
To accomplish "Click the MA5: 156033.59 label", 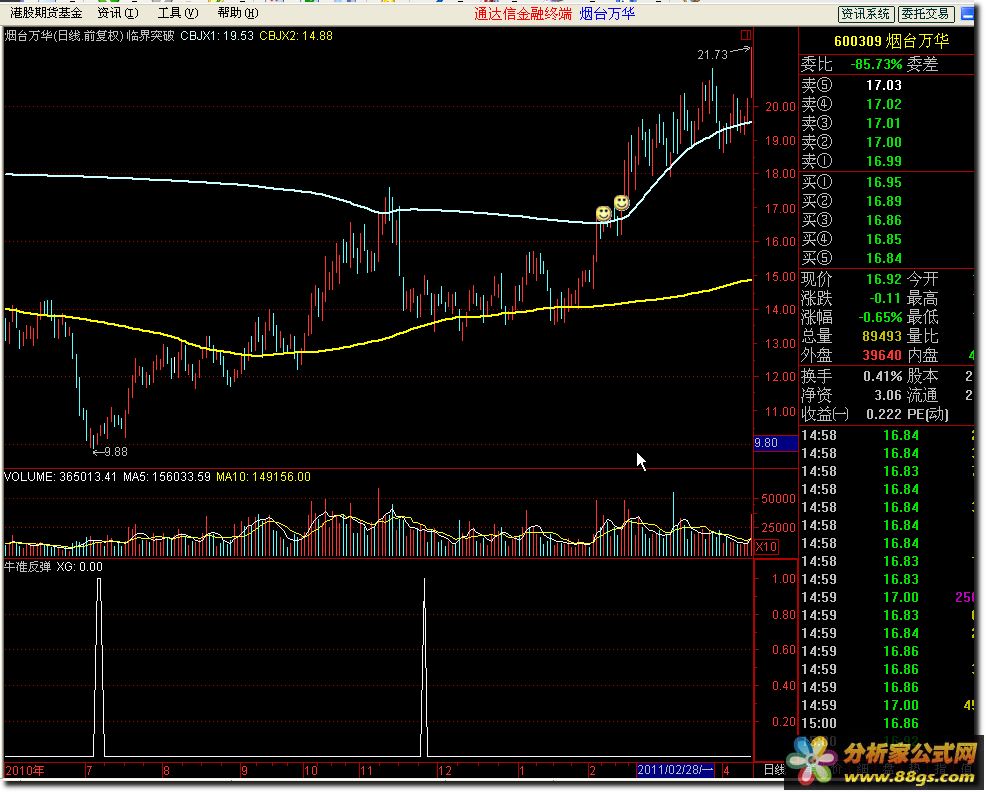I will pos(167,477).
